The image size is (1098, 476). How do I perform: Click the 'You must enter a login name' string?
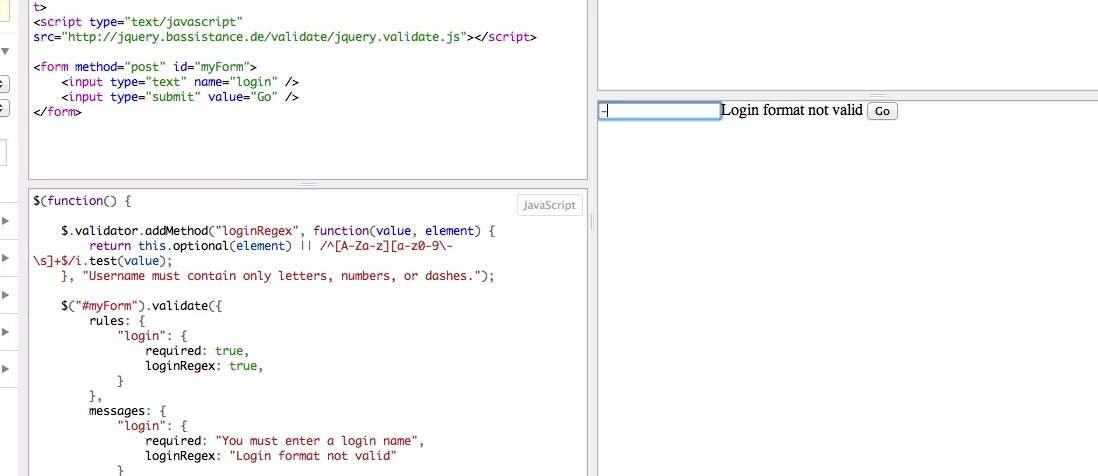pyautogui.click(x=317, y=441)
